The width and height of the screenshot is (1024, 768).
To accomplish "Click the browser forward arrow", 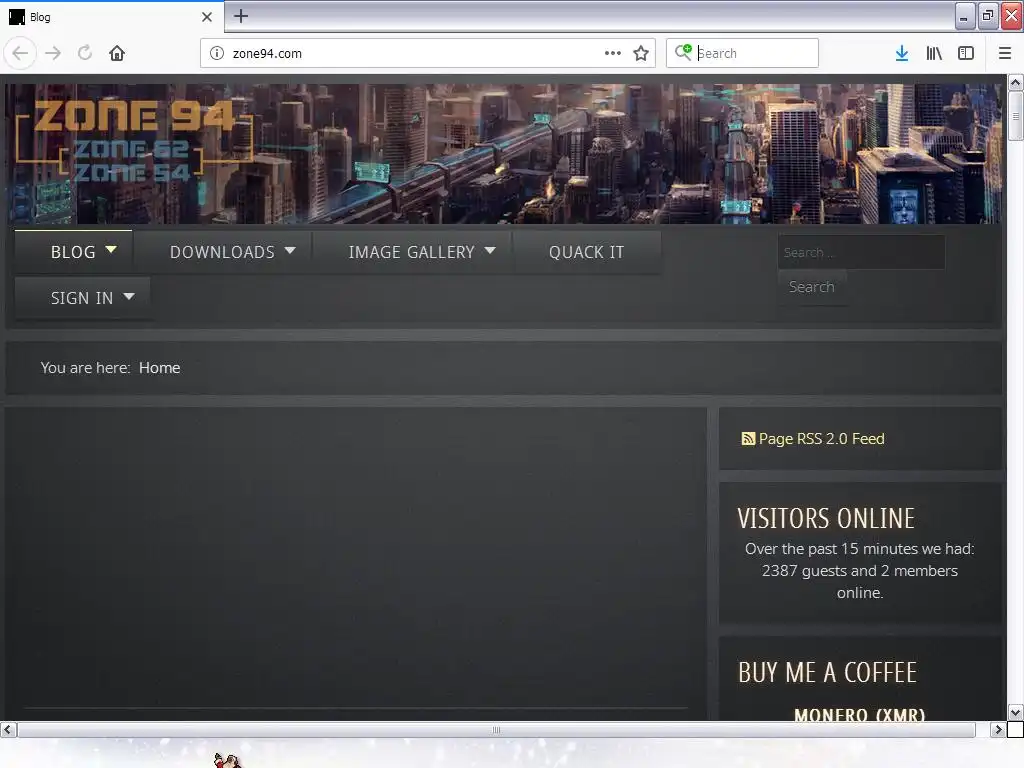I will 53,53.
